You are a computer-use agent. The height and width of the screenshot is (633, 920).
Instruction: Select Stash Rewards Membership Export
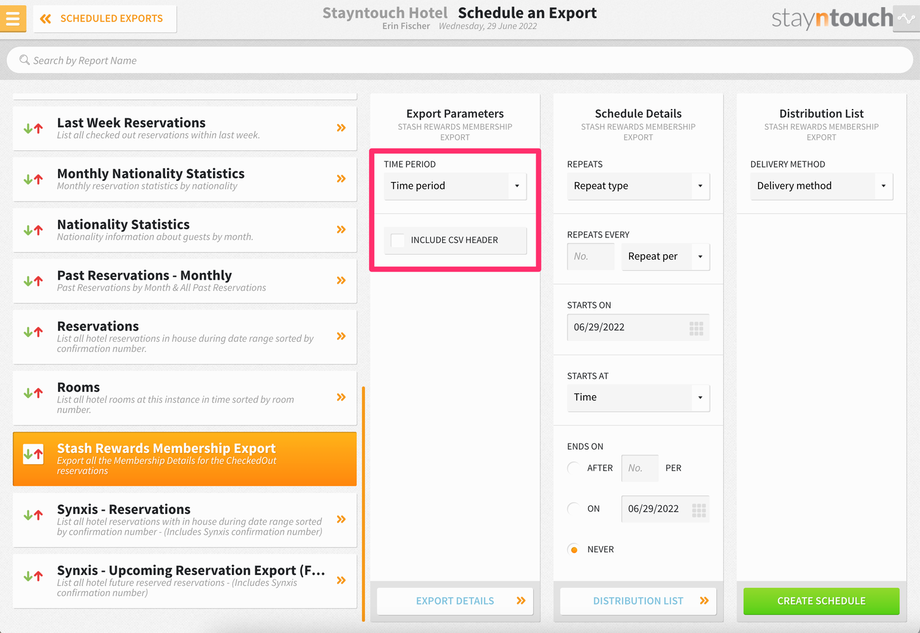[x=184, y=459]
